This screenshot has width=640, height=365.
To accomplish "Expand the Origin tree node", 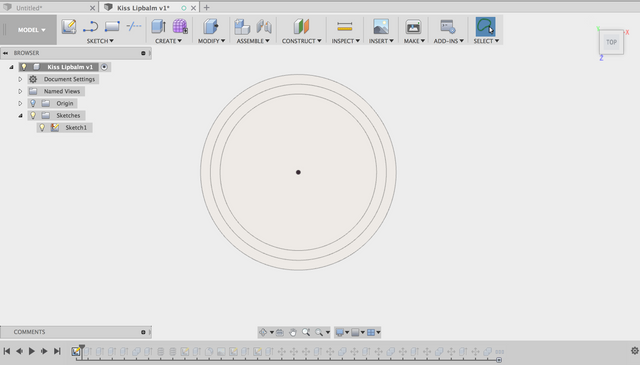I will 20,103.
